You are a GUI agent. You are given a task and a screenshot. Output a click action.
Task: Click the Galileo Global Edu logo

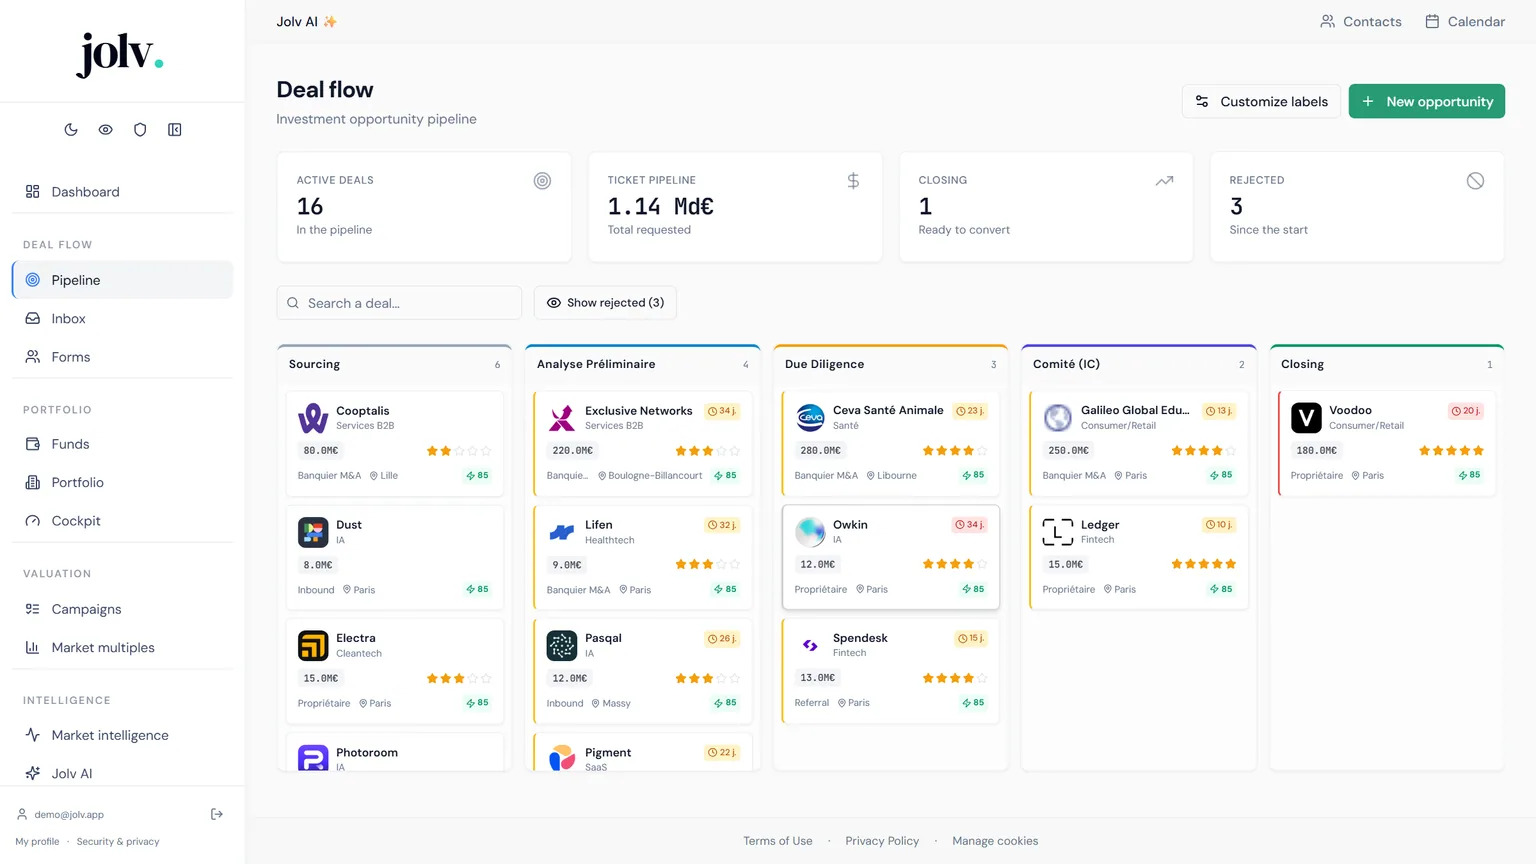tap(1058, 418)
